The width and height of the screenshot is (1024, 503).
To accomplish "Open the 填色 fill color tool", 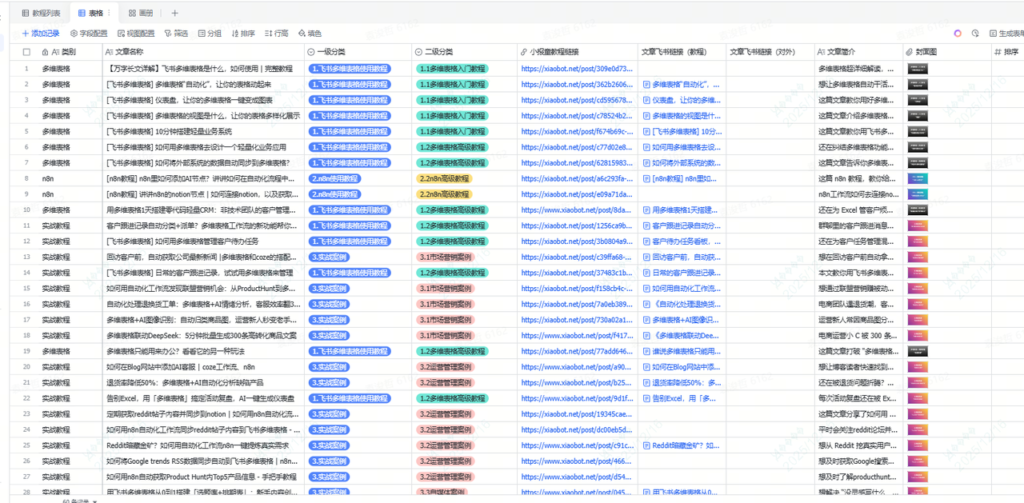I will [310, 33].
